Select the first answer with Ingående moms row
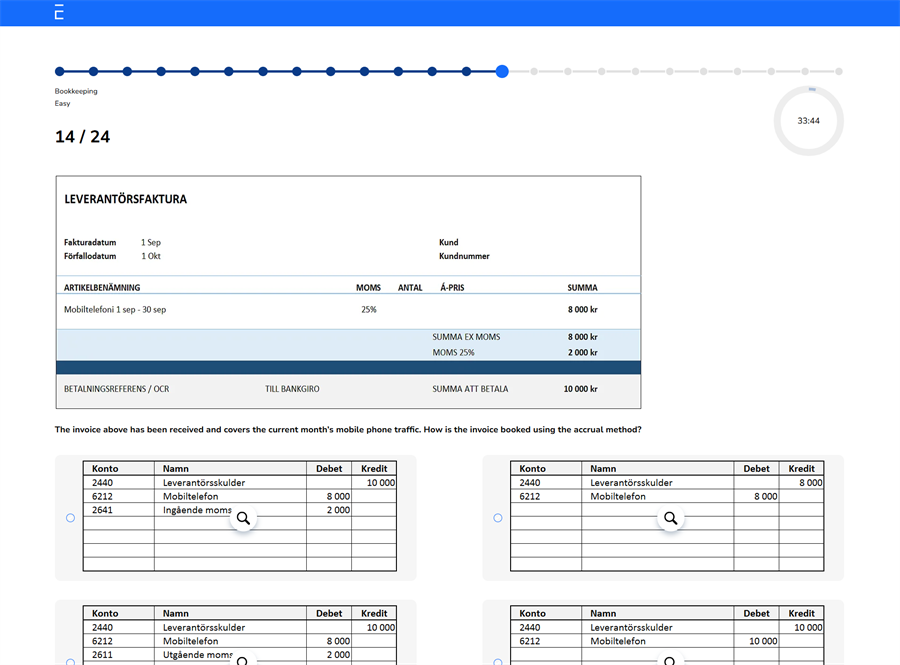900x665 pixels. pyautogui.click(x=69, y=517)
